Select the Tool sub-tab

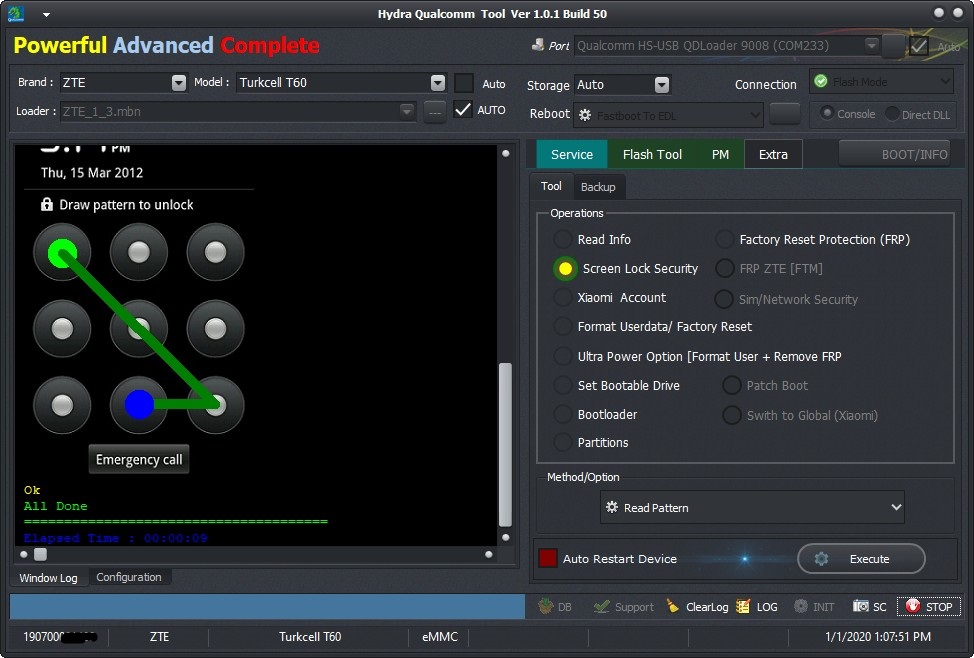coord(551,186)
